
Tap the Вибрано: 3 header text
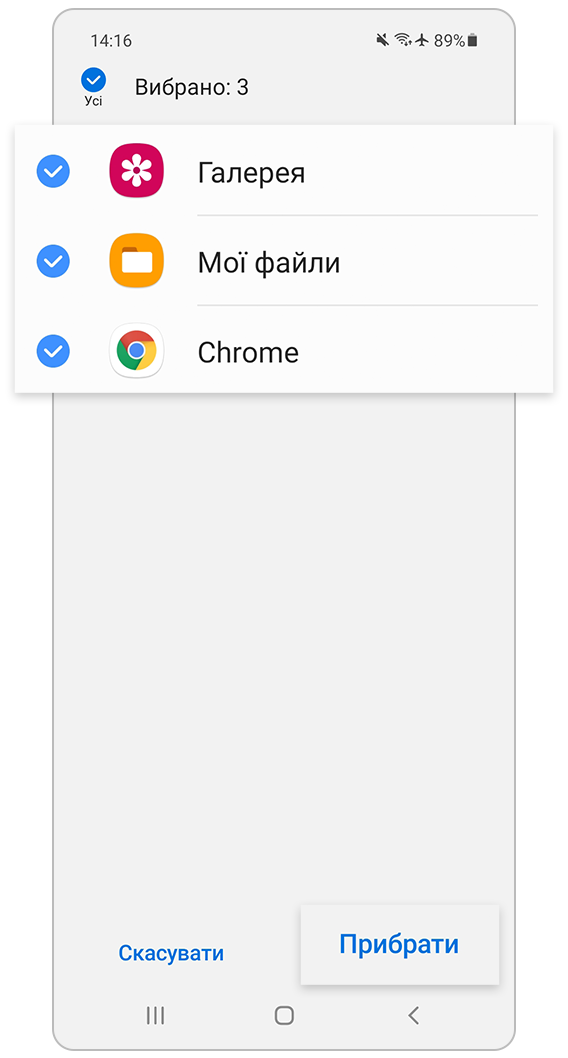click(x=192, y=87)
